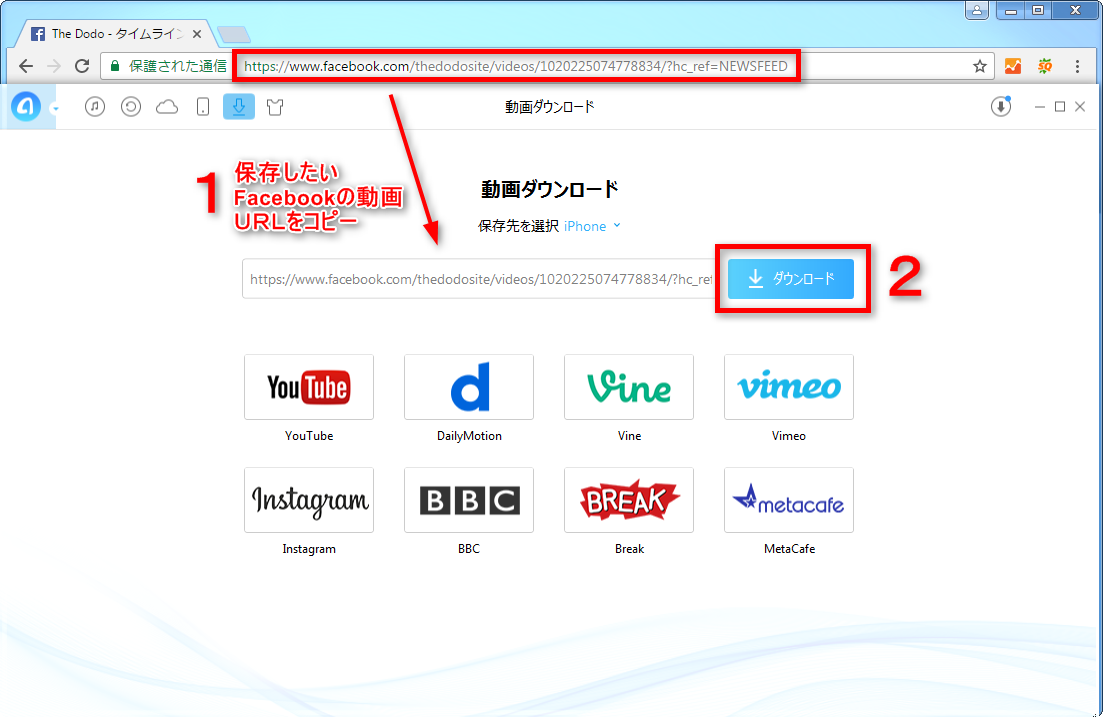Close the The Dodo browser tab
The width and height of the screenshot is (1103, 717).
pyautogui.click(x=197, y=34)
